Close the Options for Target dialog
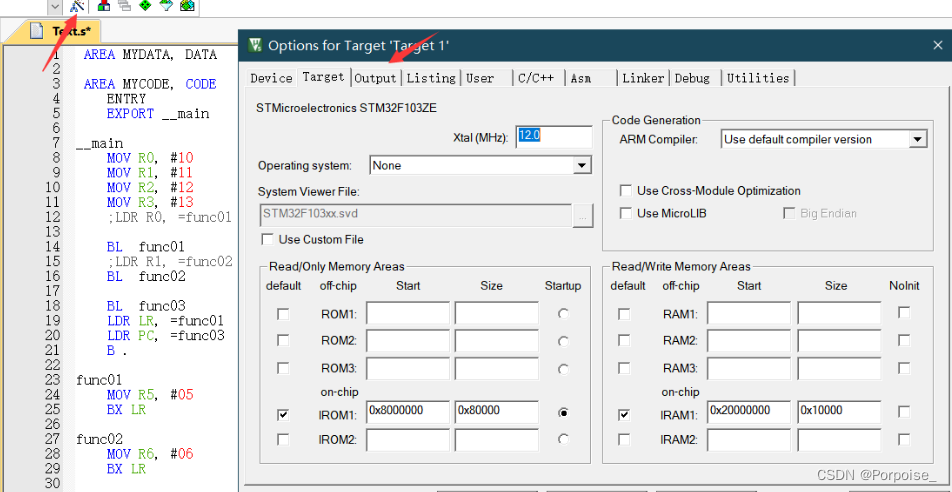This screenshot has height=492, width=952. pyautogui.click(x=937, y=45)
